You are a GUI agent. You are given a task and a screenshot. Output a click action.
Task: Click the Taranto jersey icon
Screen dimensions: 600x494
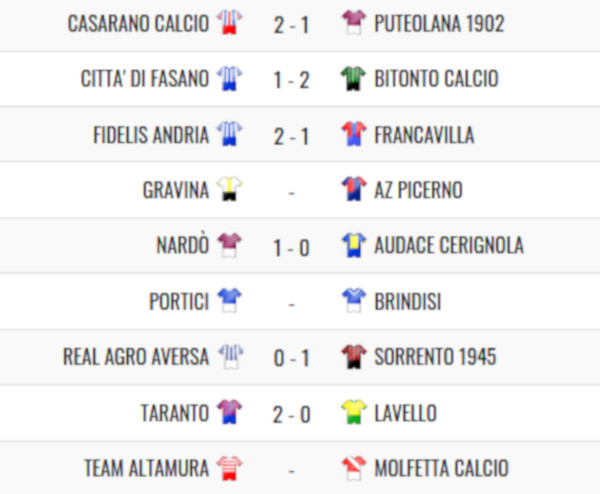pos(230,412)
